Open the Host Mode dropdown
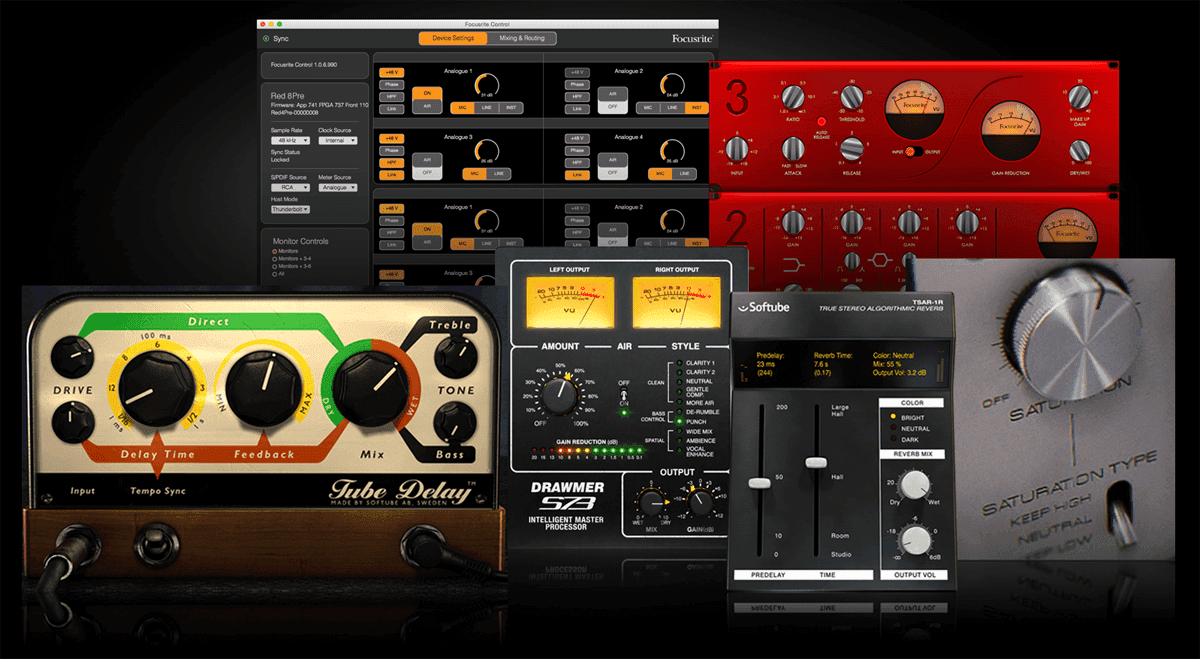This screenshot has height=659, width=1200. click(x=290, y=208)
